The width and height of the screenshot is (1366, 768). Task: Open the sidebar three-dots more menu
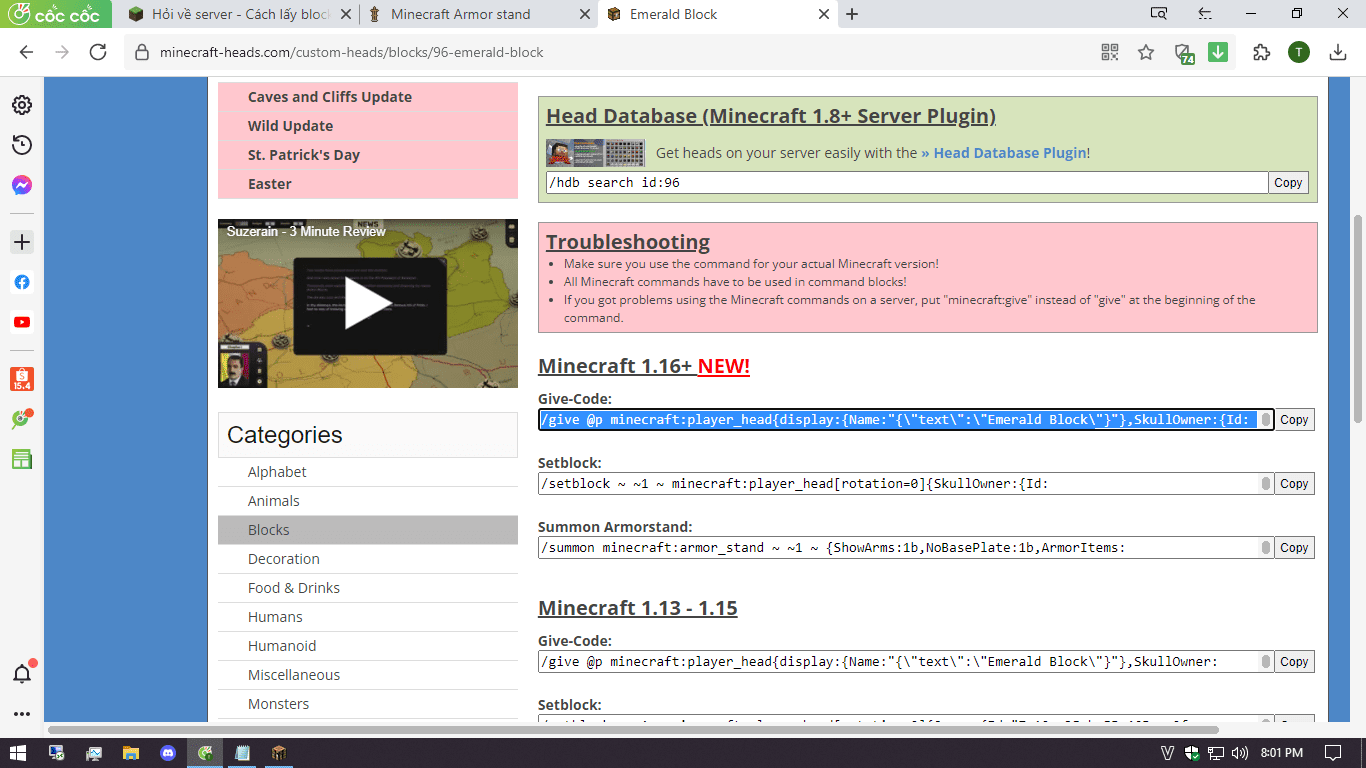(x=22, y=714)
